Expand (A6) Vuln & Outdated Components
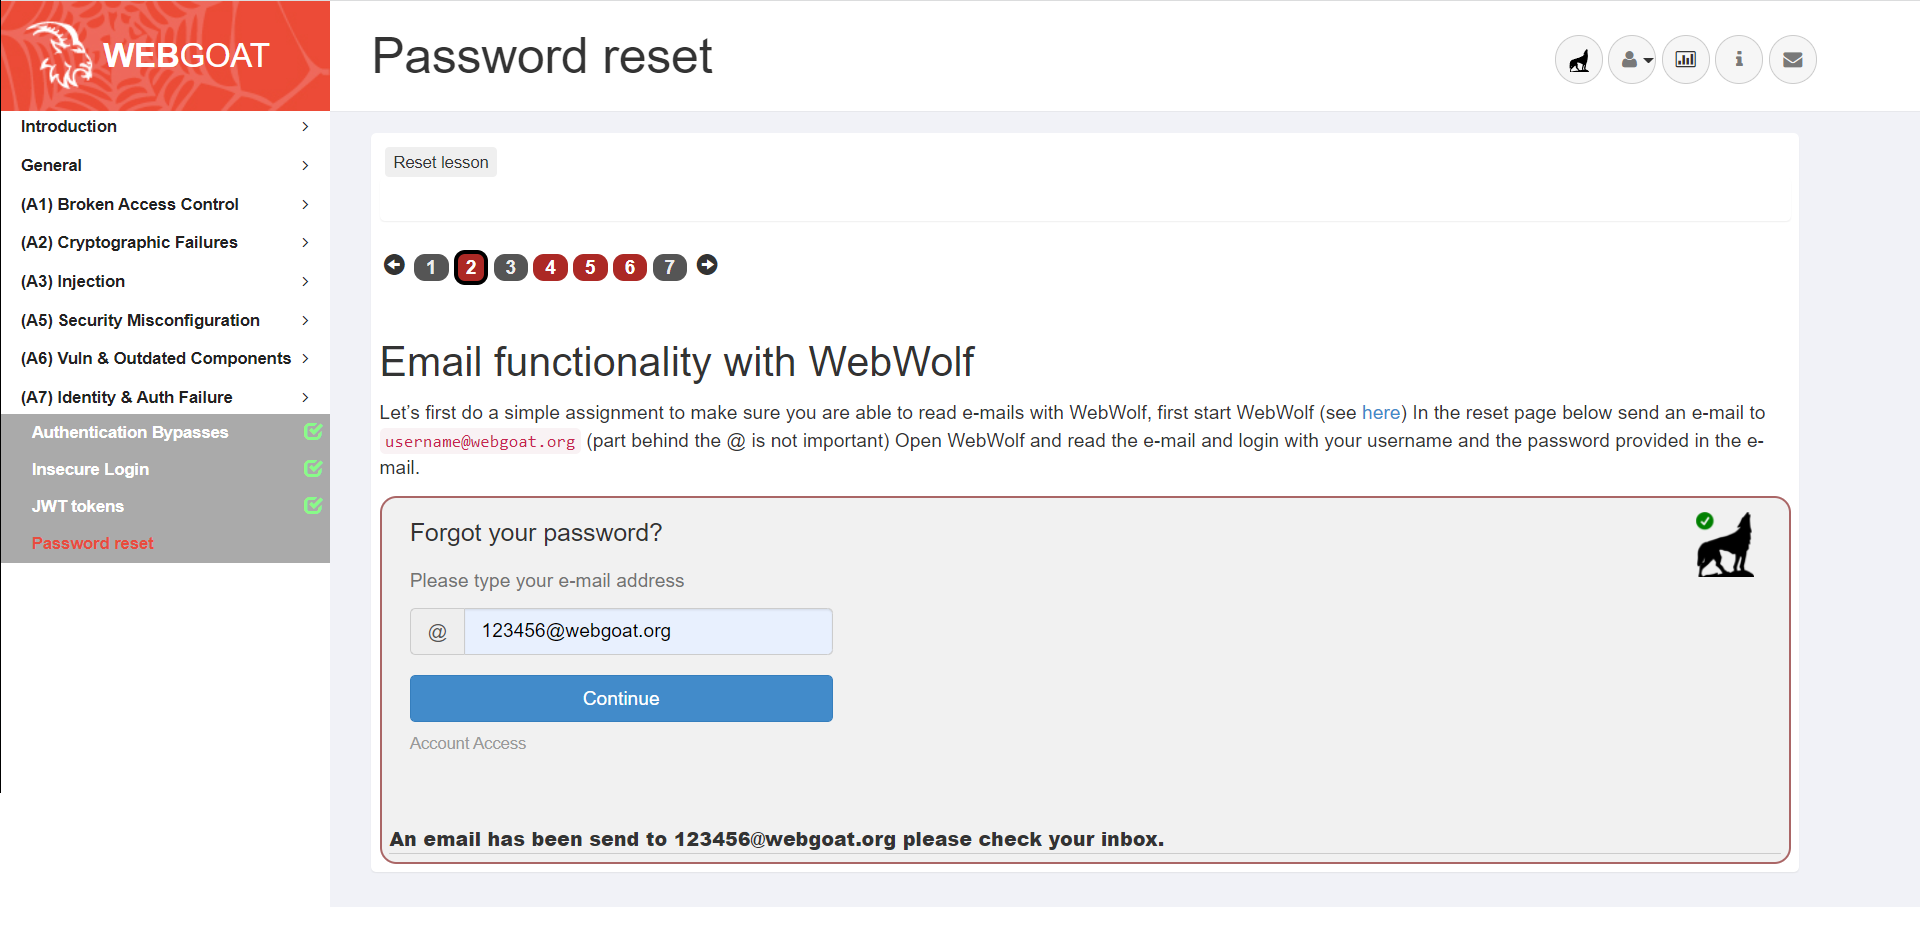 (x=165, y=358)
